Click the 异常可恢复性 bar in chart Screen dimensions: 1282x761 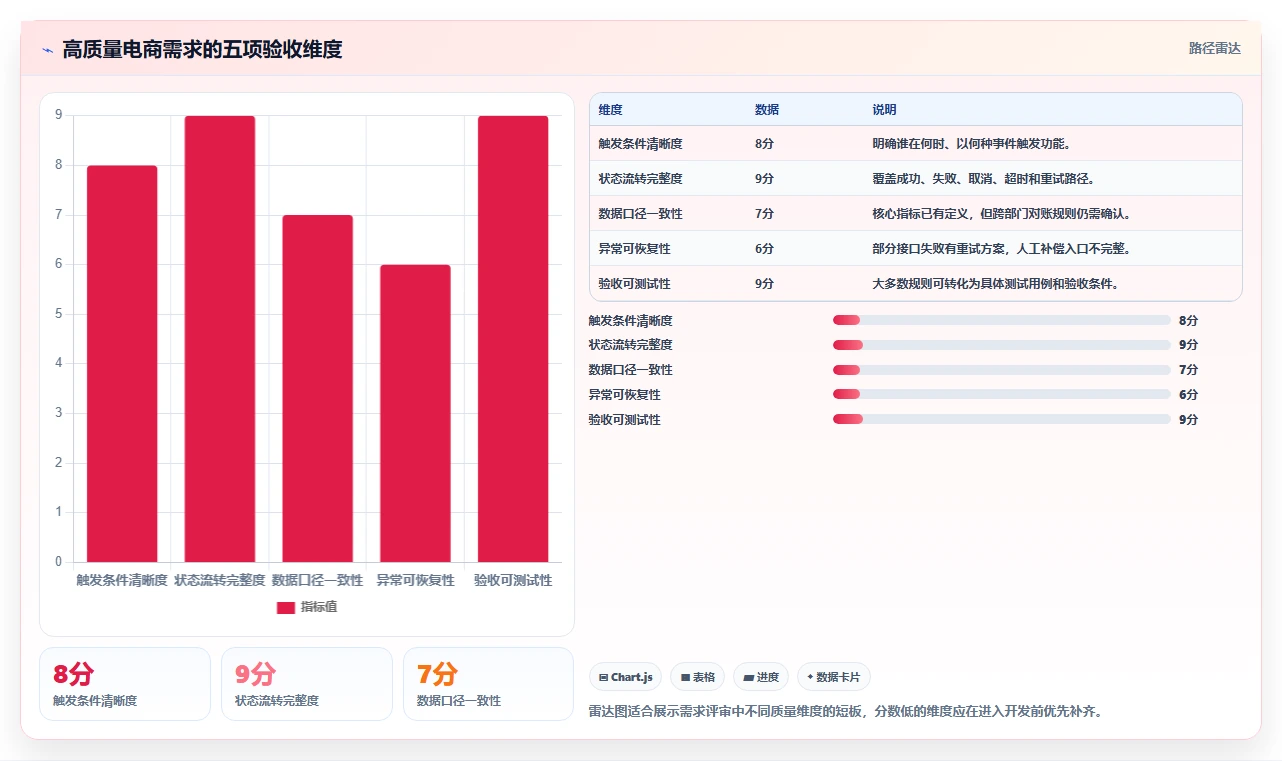pyautogui.click(x=415, y=414)
